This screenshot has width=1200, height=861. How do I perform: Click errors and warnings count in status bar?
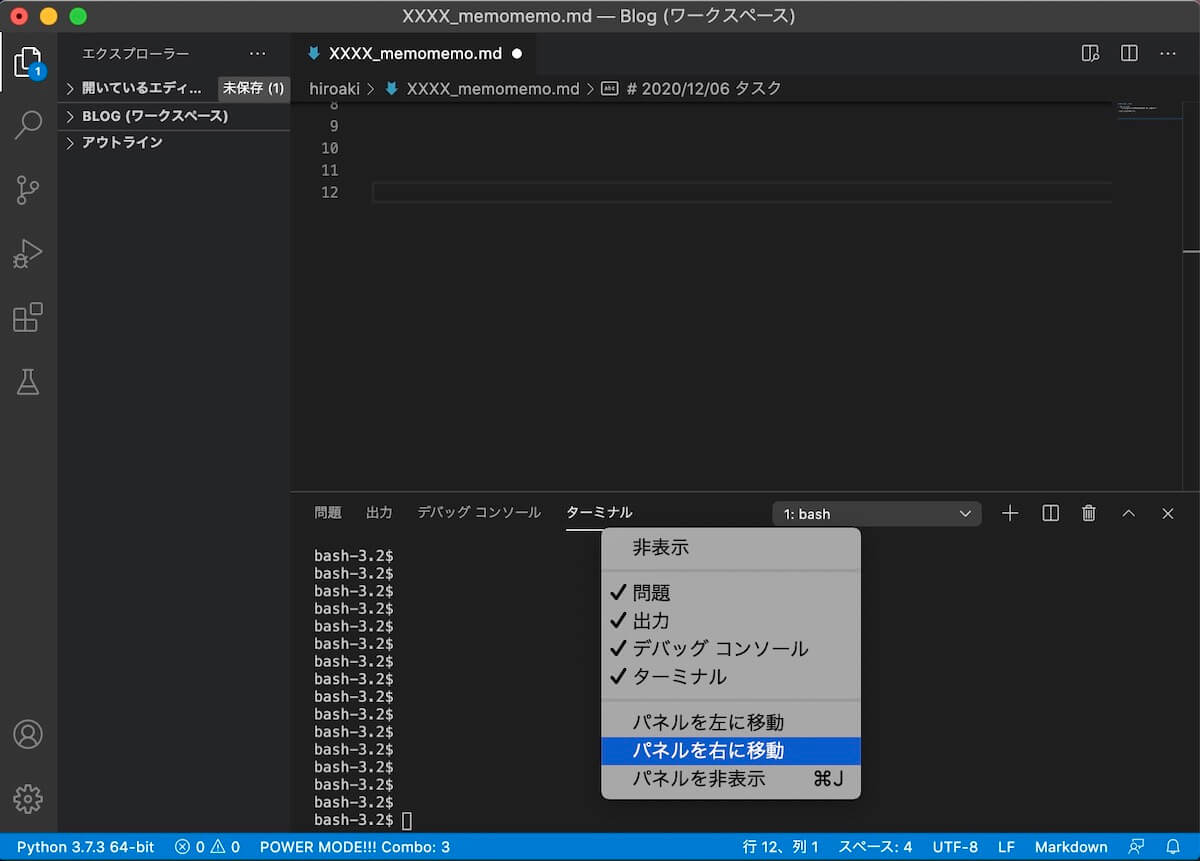click(x=207, y=847)
